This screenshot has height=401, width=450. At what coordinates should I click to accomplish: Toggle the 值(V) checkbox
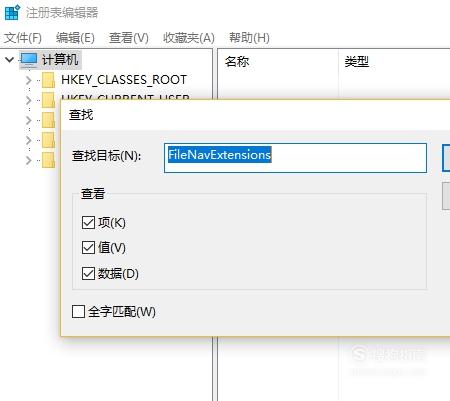88,248
